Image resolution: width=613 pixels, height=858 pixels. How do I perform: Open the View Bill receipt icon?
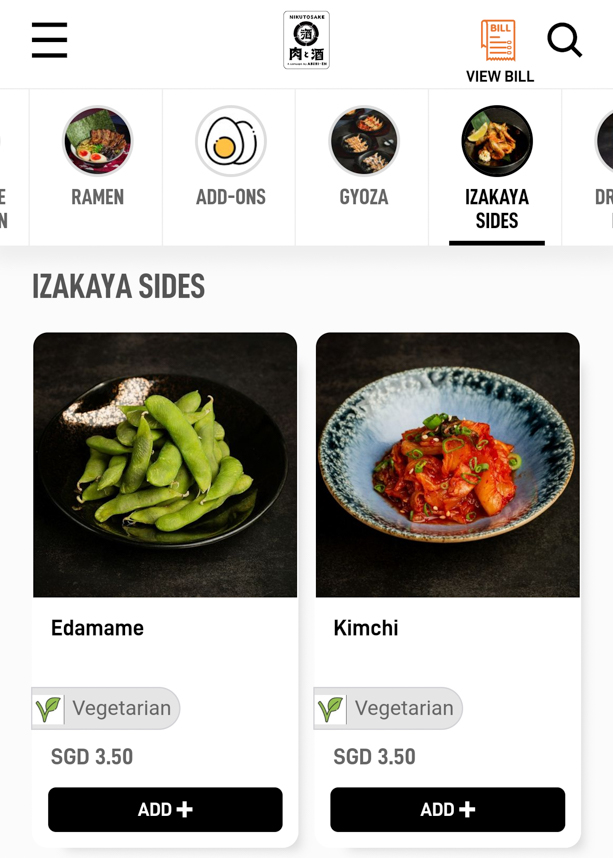point(498,41)
